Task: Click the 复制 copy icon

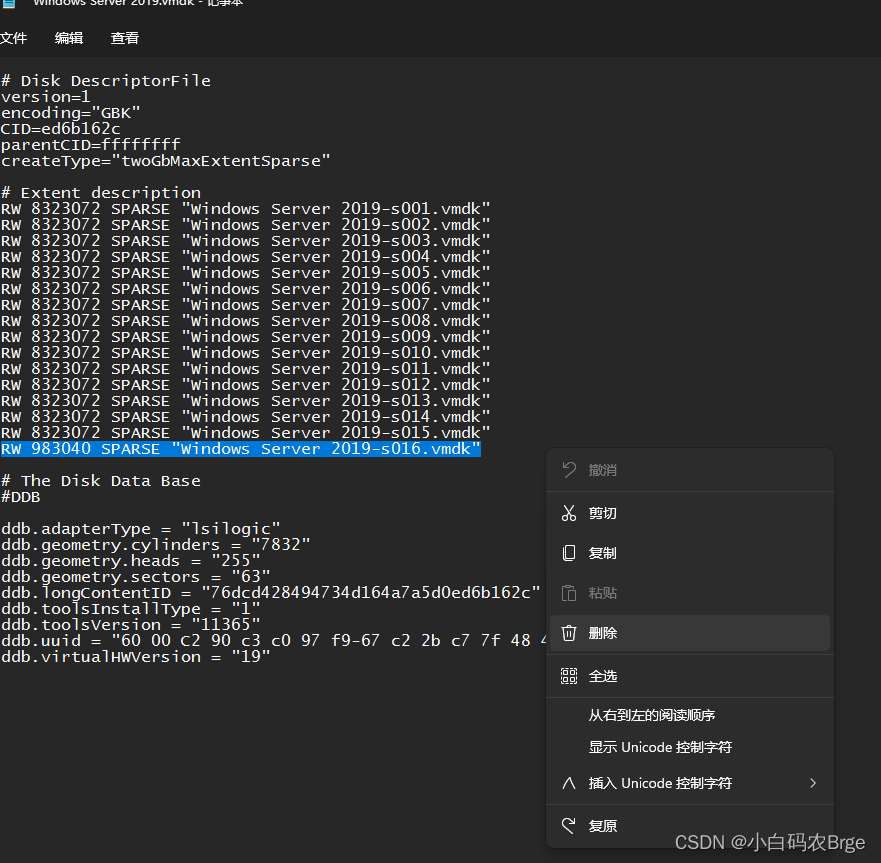Action: coord(569,553)
